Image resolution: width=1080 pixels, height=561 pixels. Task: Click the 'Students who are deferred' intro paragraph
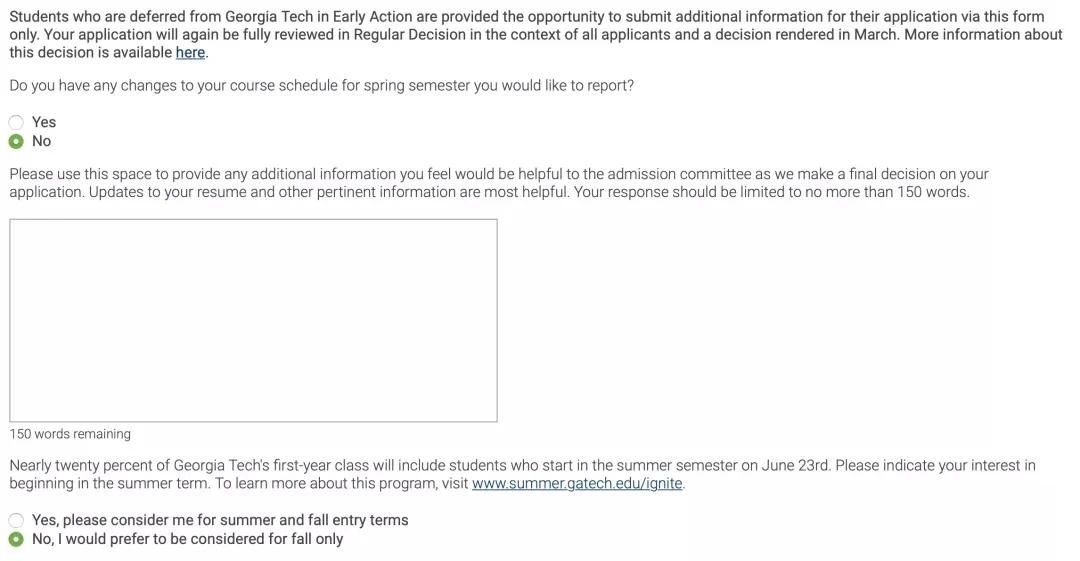point(536,34)
